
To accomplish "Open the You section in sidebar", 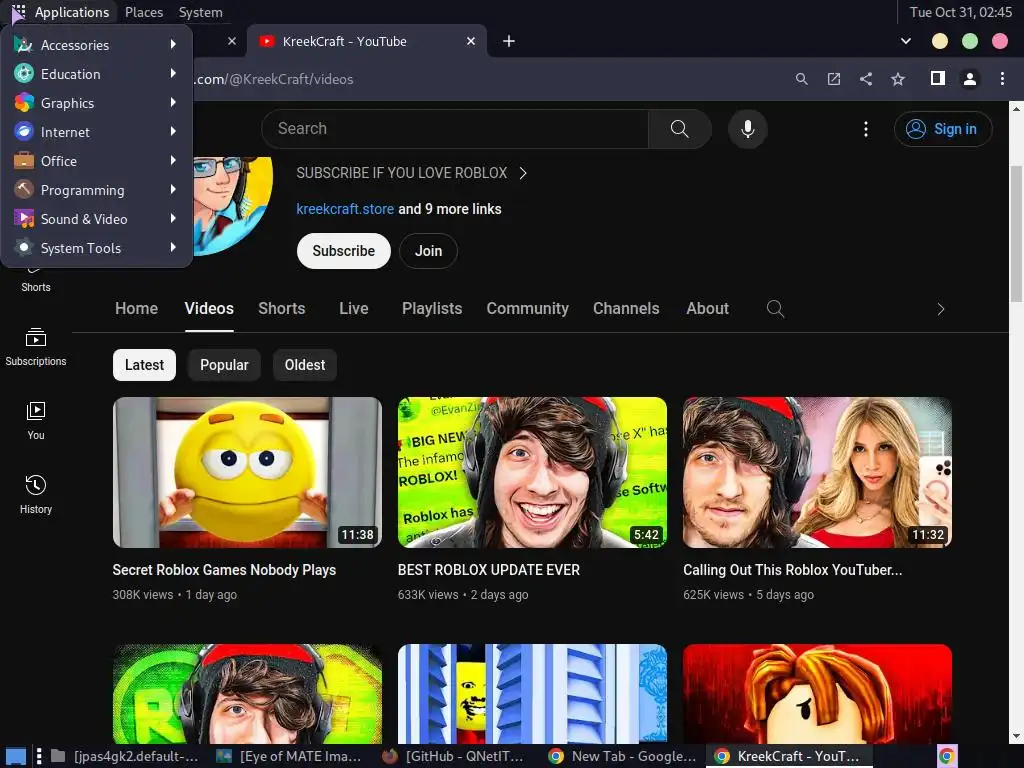I will [x=36, y=421].
